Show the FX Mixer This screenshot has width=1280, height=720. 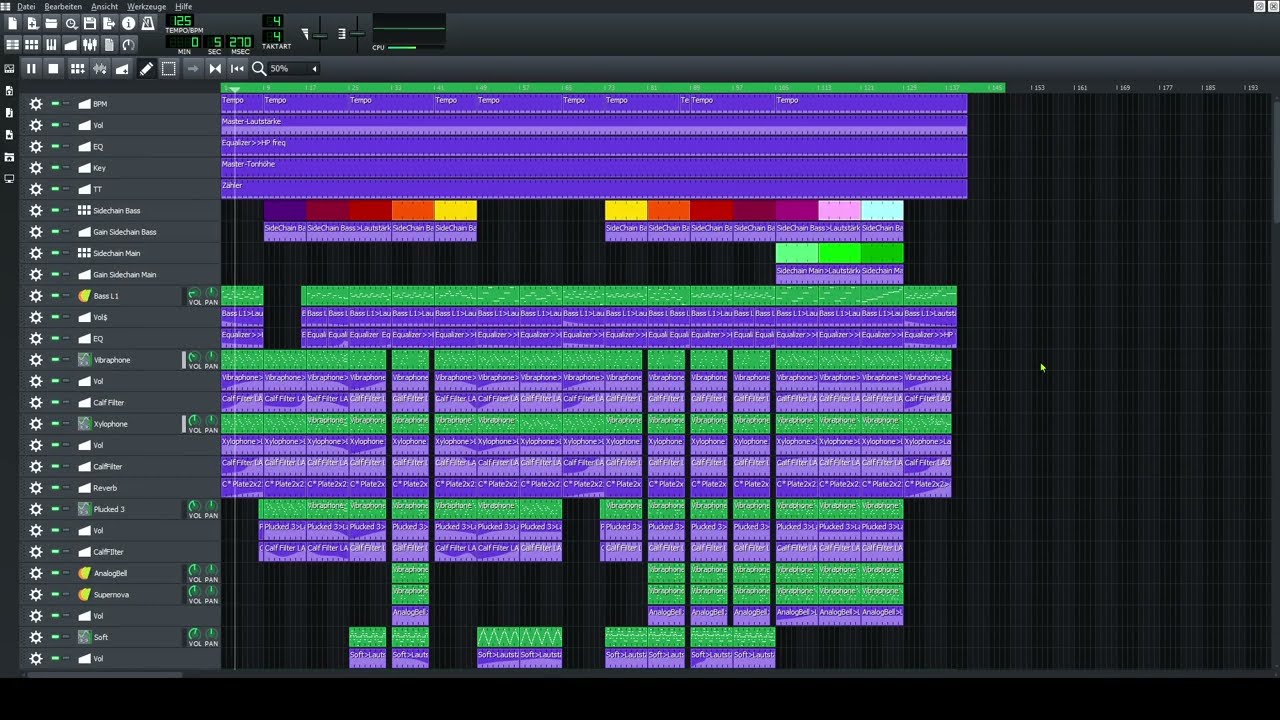(x=90, y=44)
